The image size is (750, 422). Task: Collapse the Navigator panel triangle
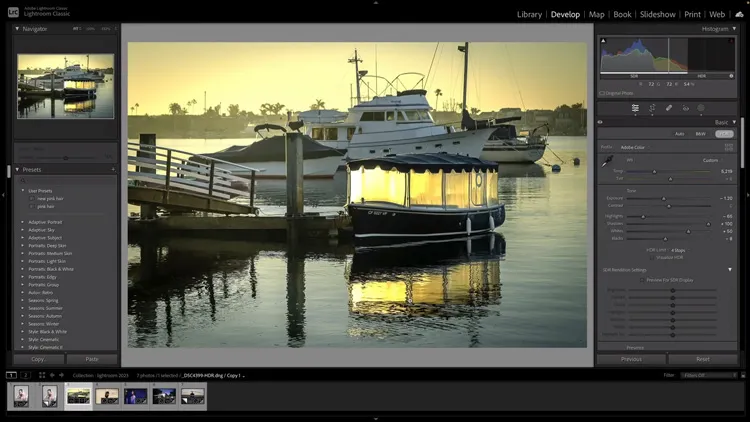click(x=17, y=29)
